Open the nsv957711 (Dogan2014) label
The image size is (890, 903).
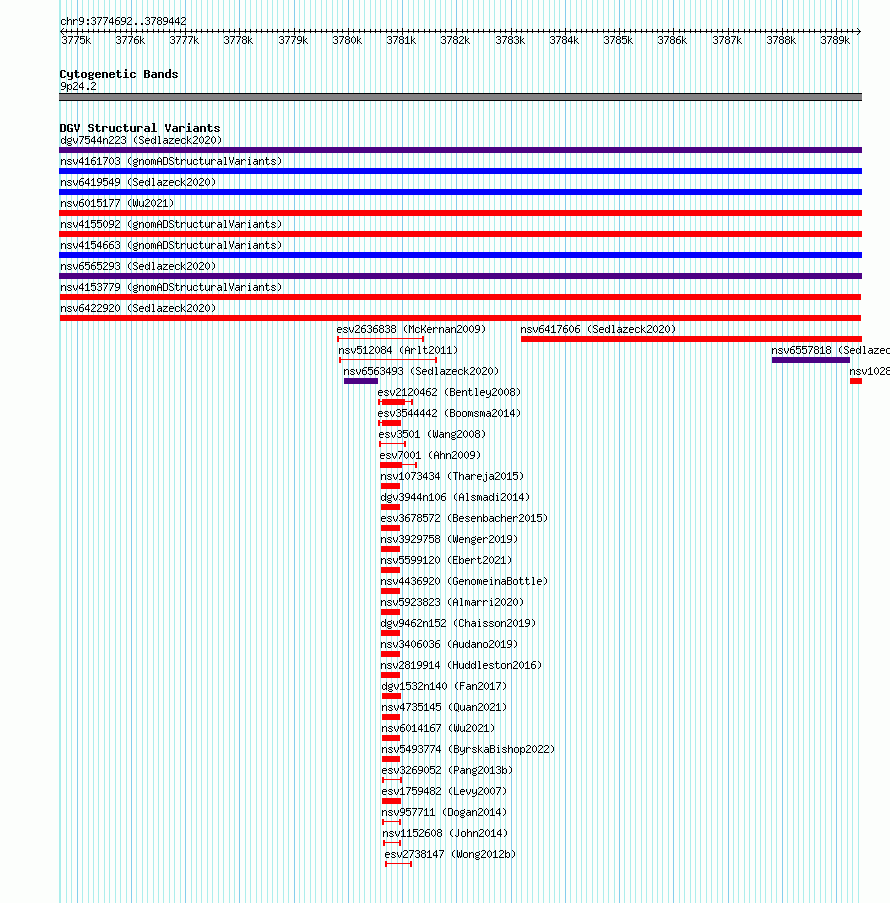(444, 813)
